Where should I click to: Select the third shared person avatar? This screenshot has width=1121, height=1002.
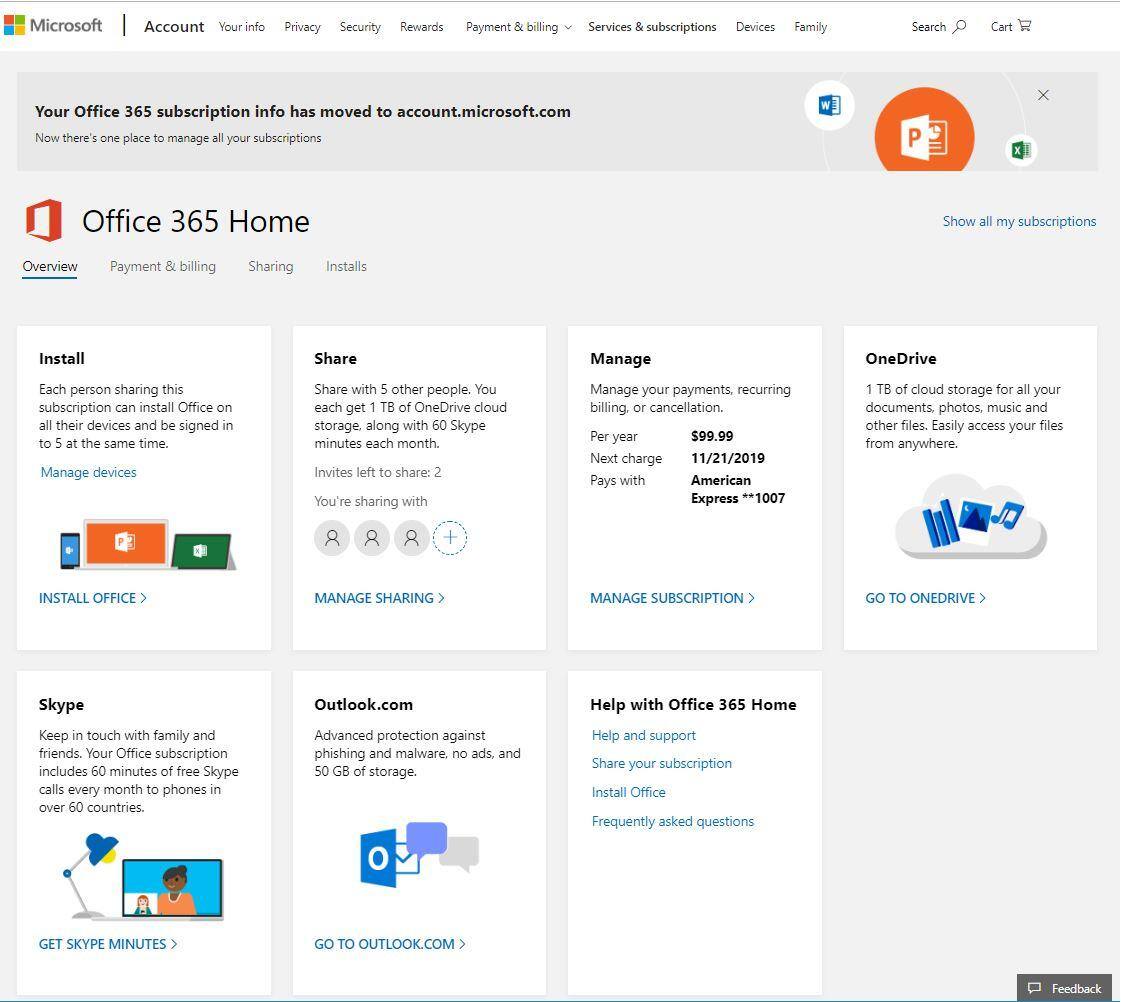coord(411,538)
